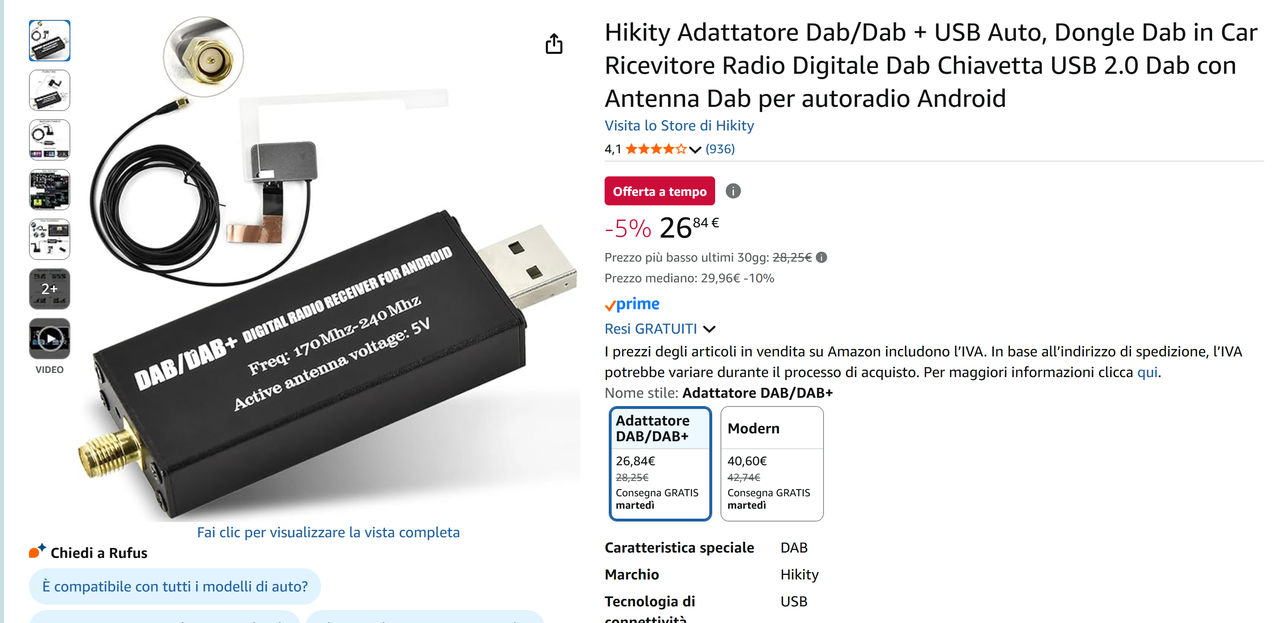Open the 2+ more images thumbnail
The height and width of the screenshot is (623, 1280).
pos(49,289)
